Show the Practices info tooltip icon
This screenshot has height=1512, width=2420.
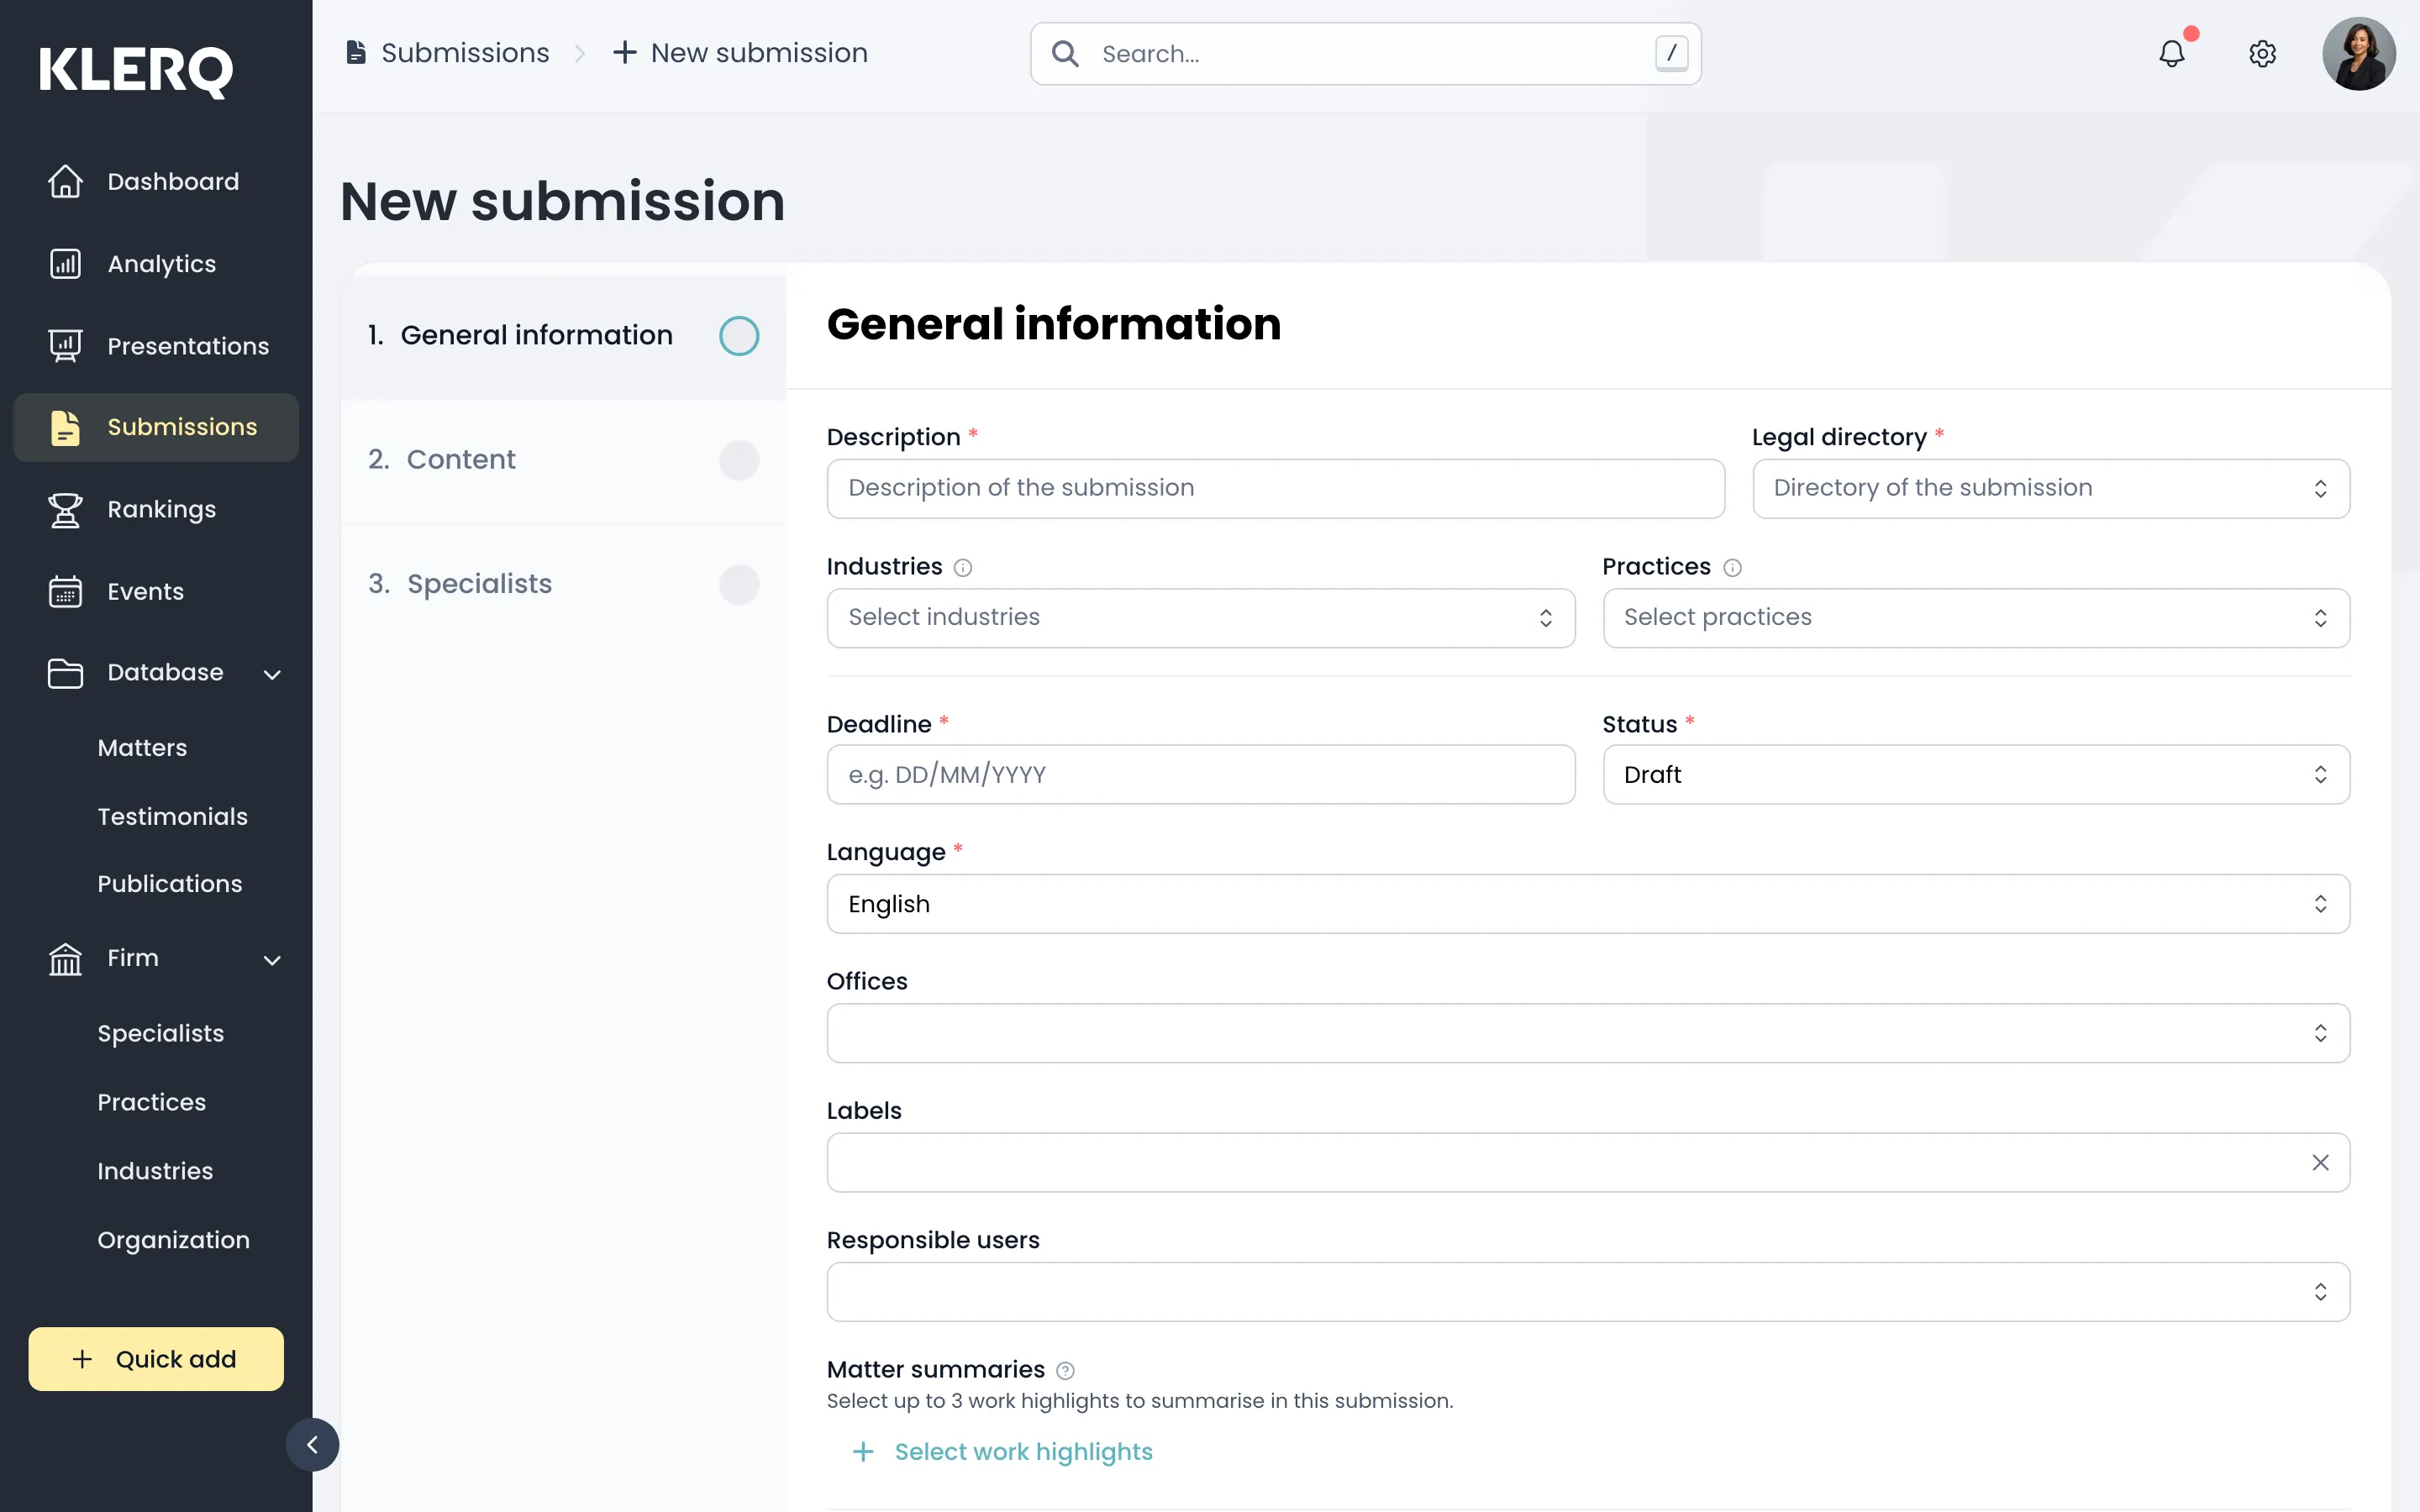pyautogui.click(x=1733, y=568)
